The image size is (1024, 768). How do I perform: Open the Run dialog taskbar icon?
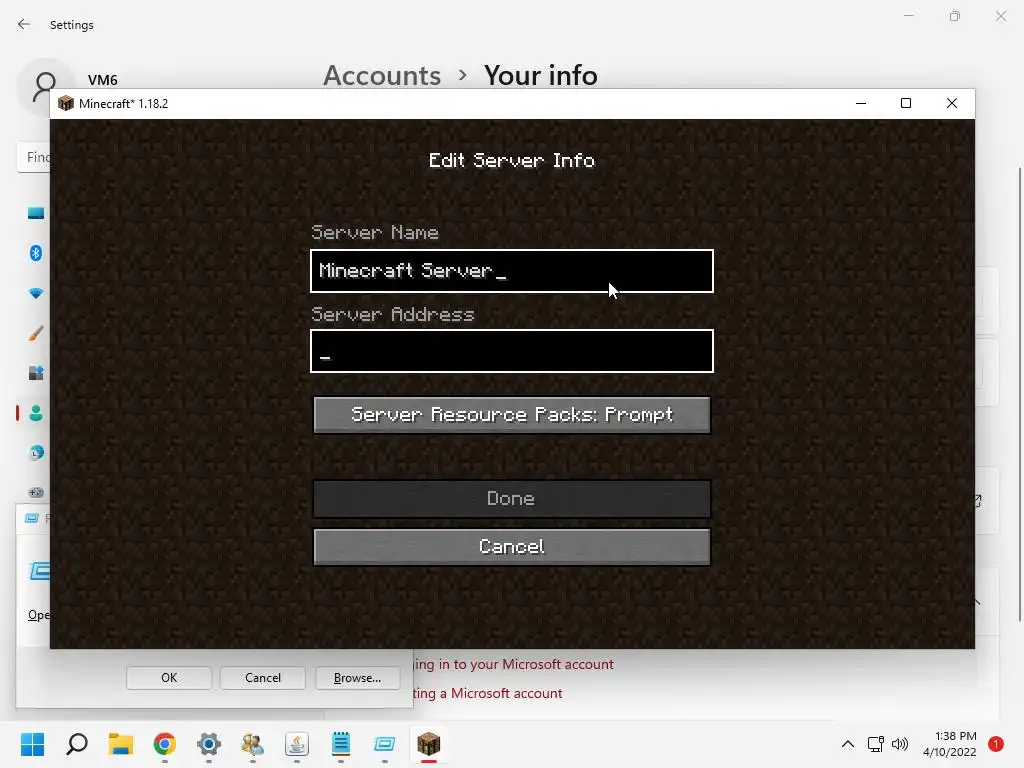[385, 744]
